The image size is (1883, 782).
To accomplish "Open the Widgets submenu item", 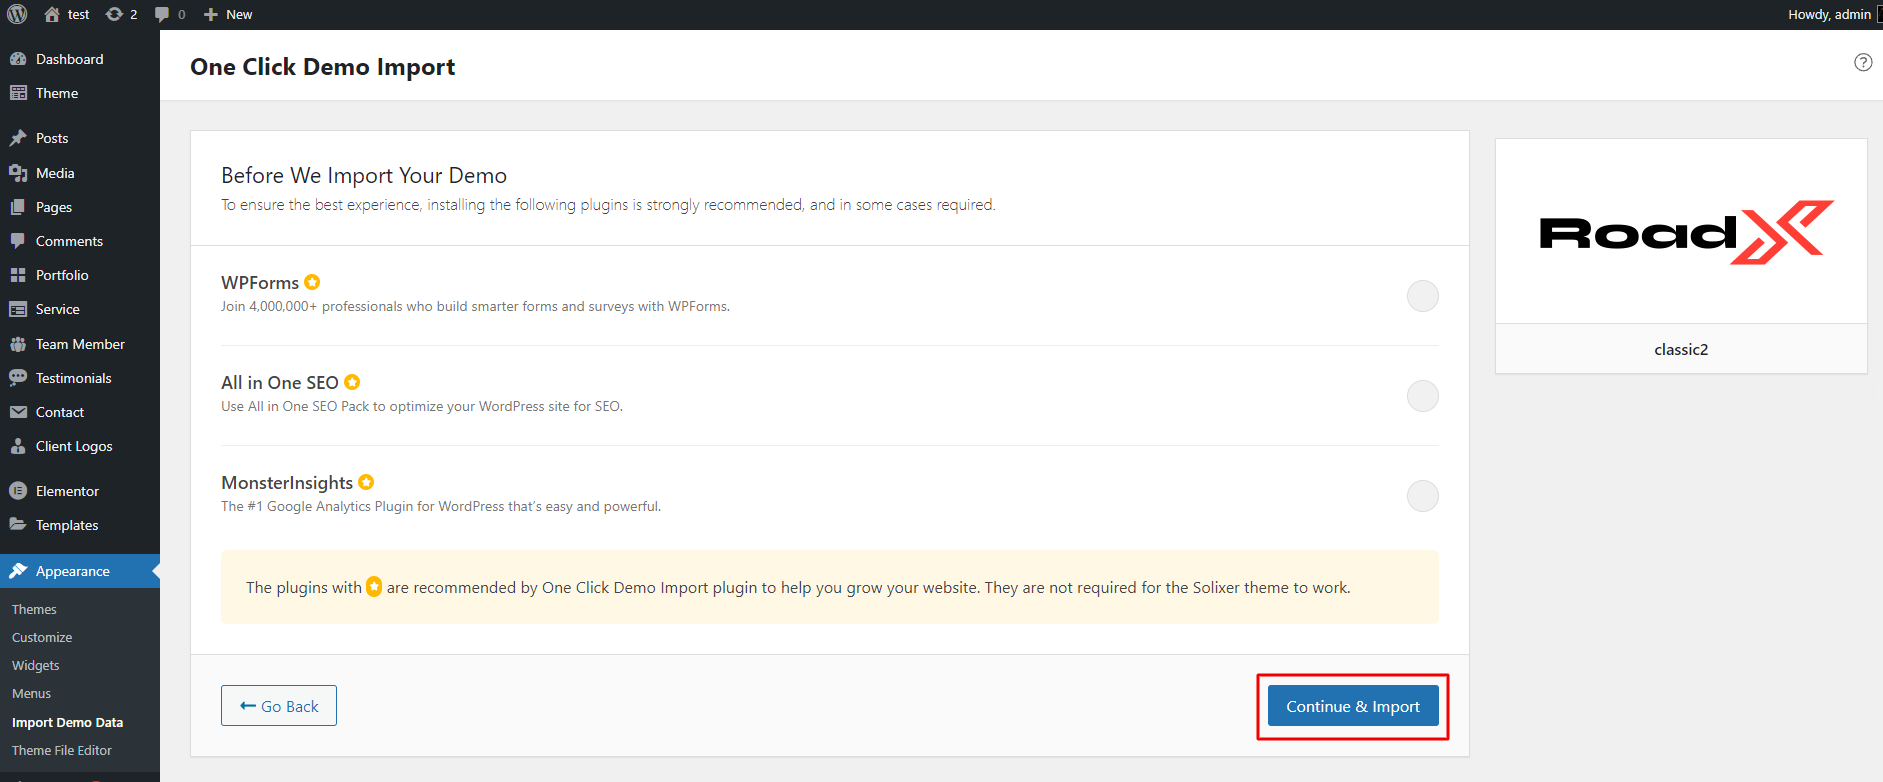I will pyautogui.click(x=36, y=665).
